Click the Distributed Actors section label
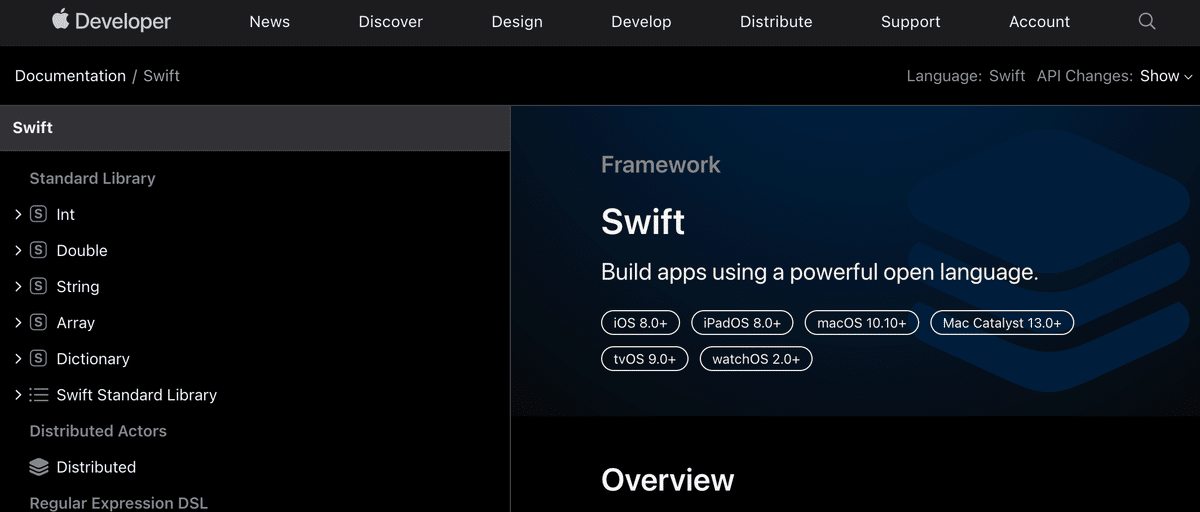 click(x=98, y=431)
